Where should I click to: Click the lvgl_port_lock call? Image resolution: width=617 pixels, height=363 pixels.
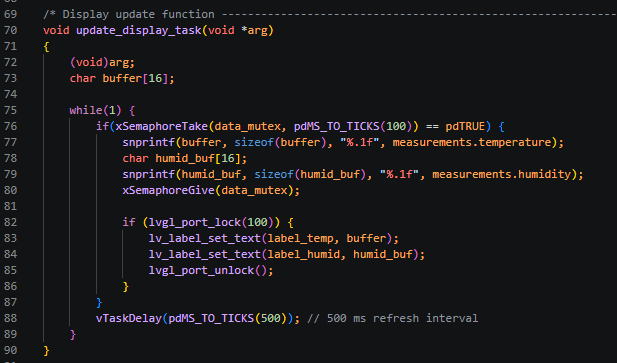pos(195,223)
